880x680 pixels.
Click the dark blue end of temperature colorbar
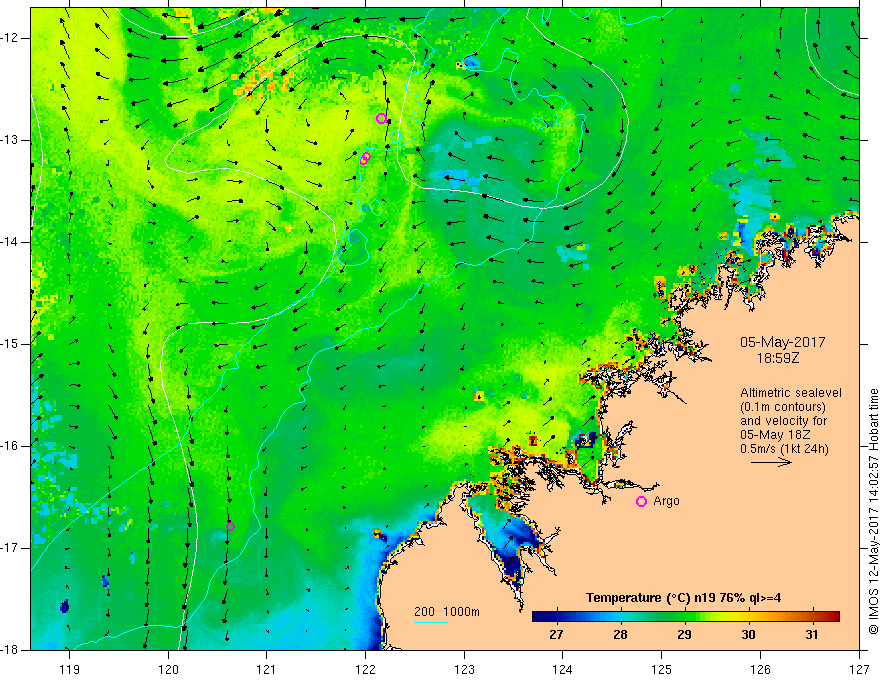538,617
